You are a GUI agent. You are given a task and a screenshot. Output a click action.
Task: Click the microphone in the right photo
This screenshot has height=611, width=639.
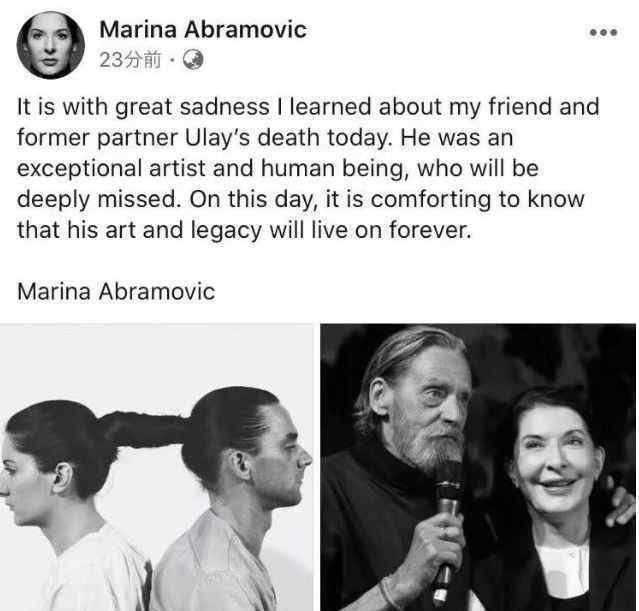pyautogui.click(x=447, y=530)
